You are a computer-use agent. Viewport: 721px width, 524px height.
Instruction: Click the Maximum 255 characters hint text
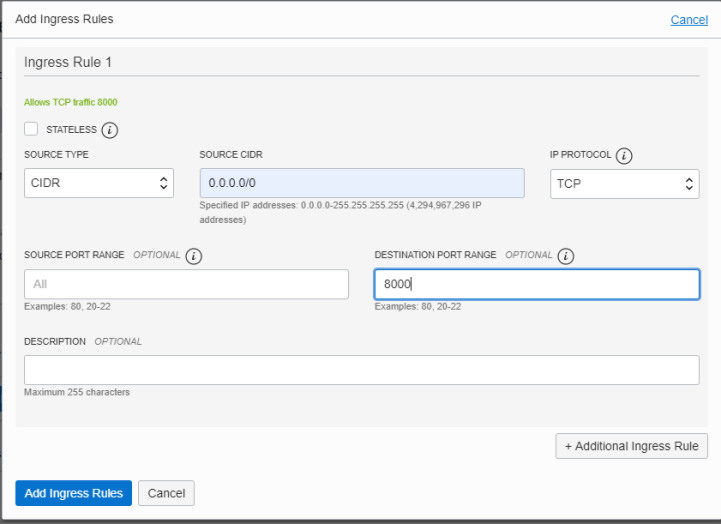77,392
